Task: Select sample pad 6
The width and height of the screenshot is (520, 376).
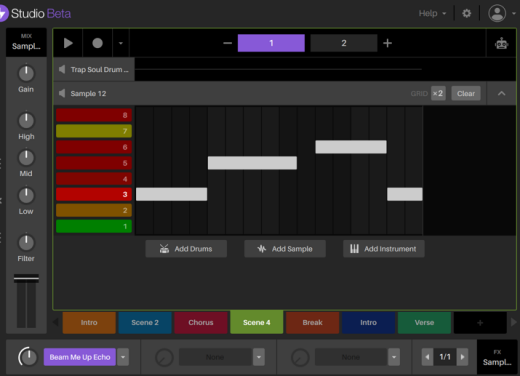Action: click(94, 147)
